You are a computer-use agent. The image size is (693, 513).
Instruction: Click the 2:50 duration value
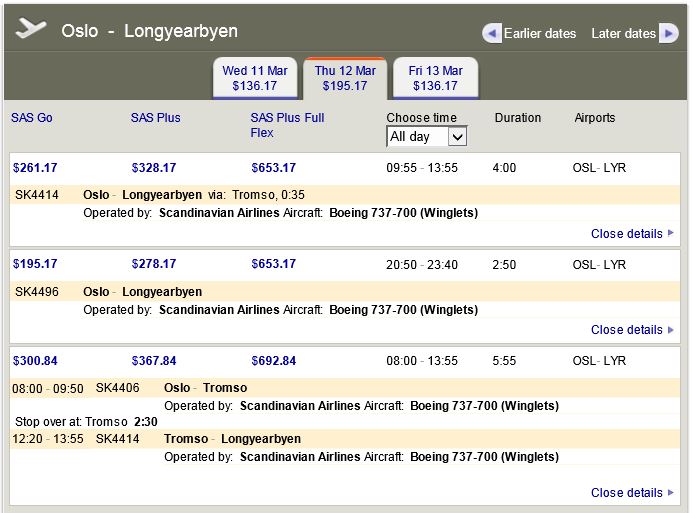pyautogui.click(x=504, y=265)
